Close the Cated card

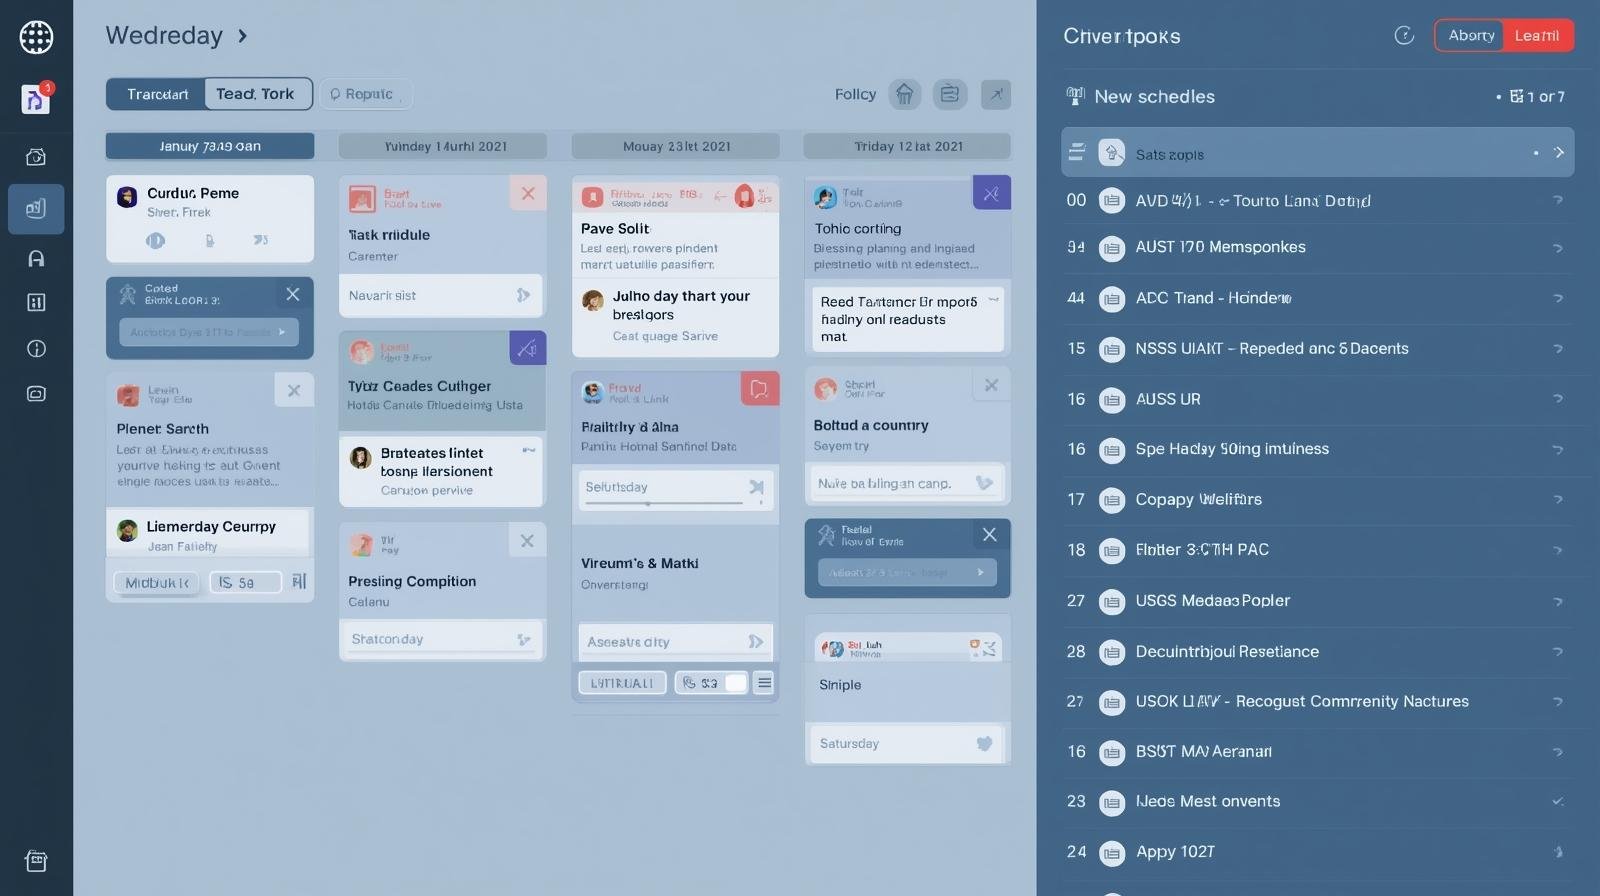click(x=293, y=294)
